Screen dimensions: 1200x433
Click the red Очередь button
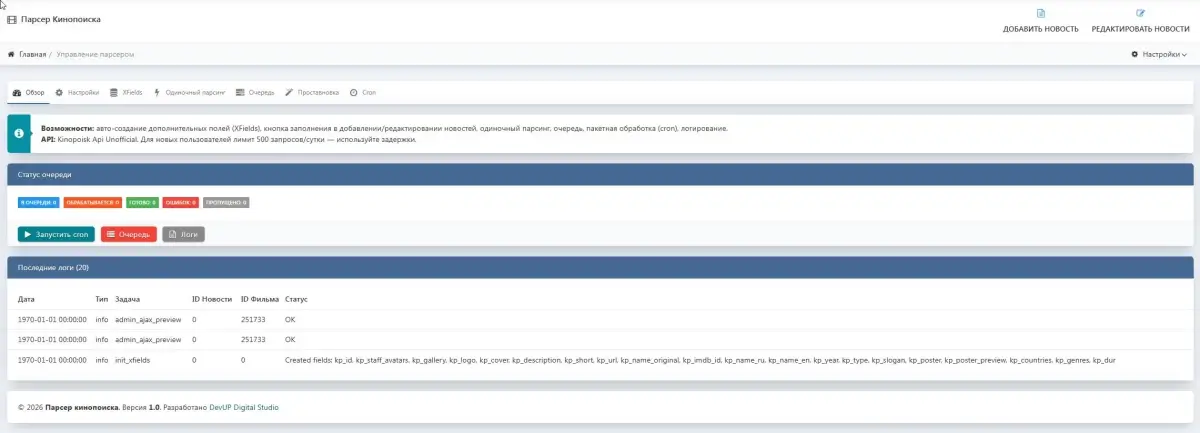tap(128, 234)
